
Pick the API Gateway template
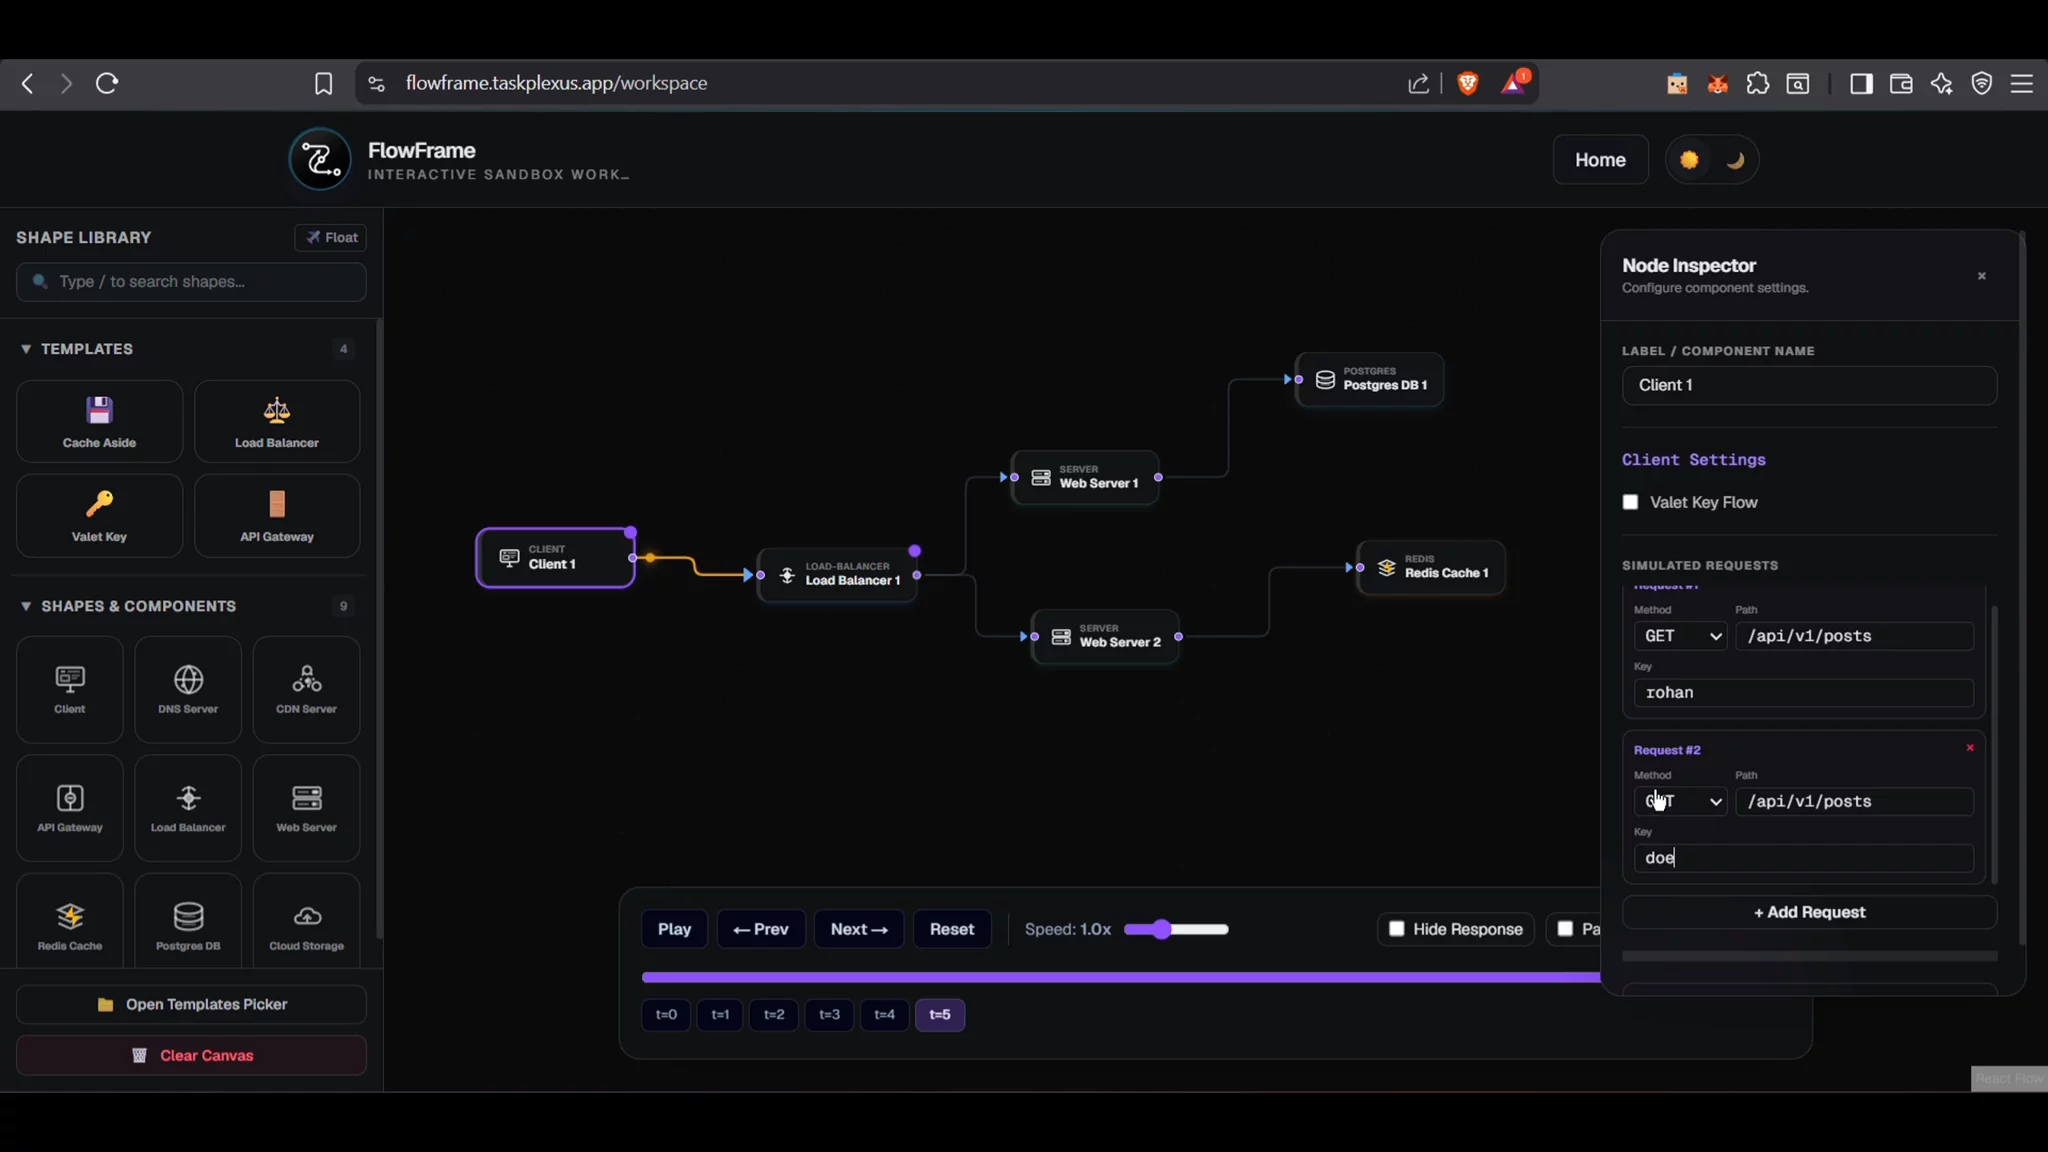[277, 515]
